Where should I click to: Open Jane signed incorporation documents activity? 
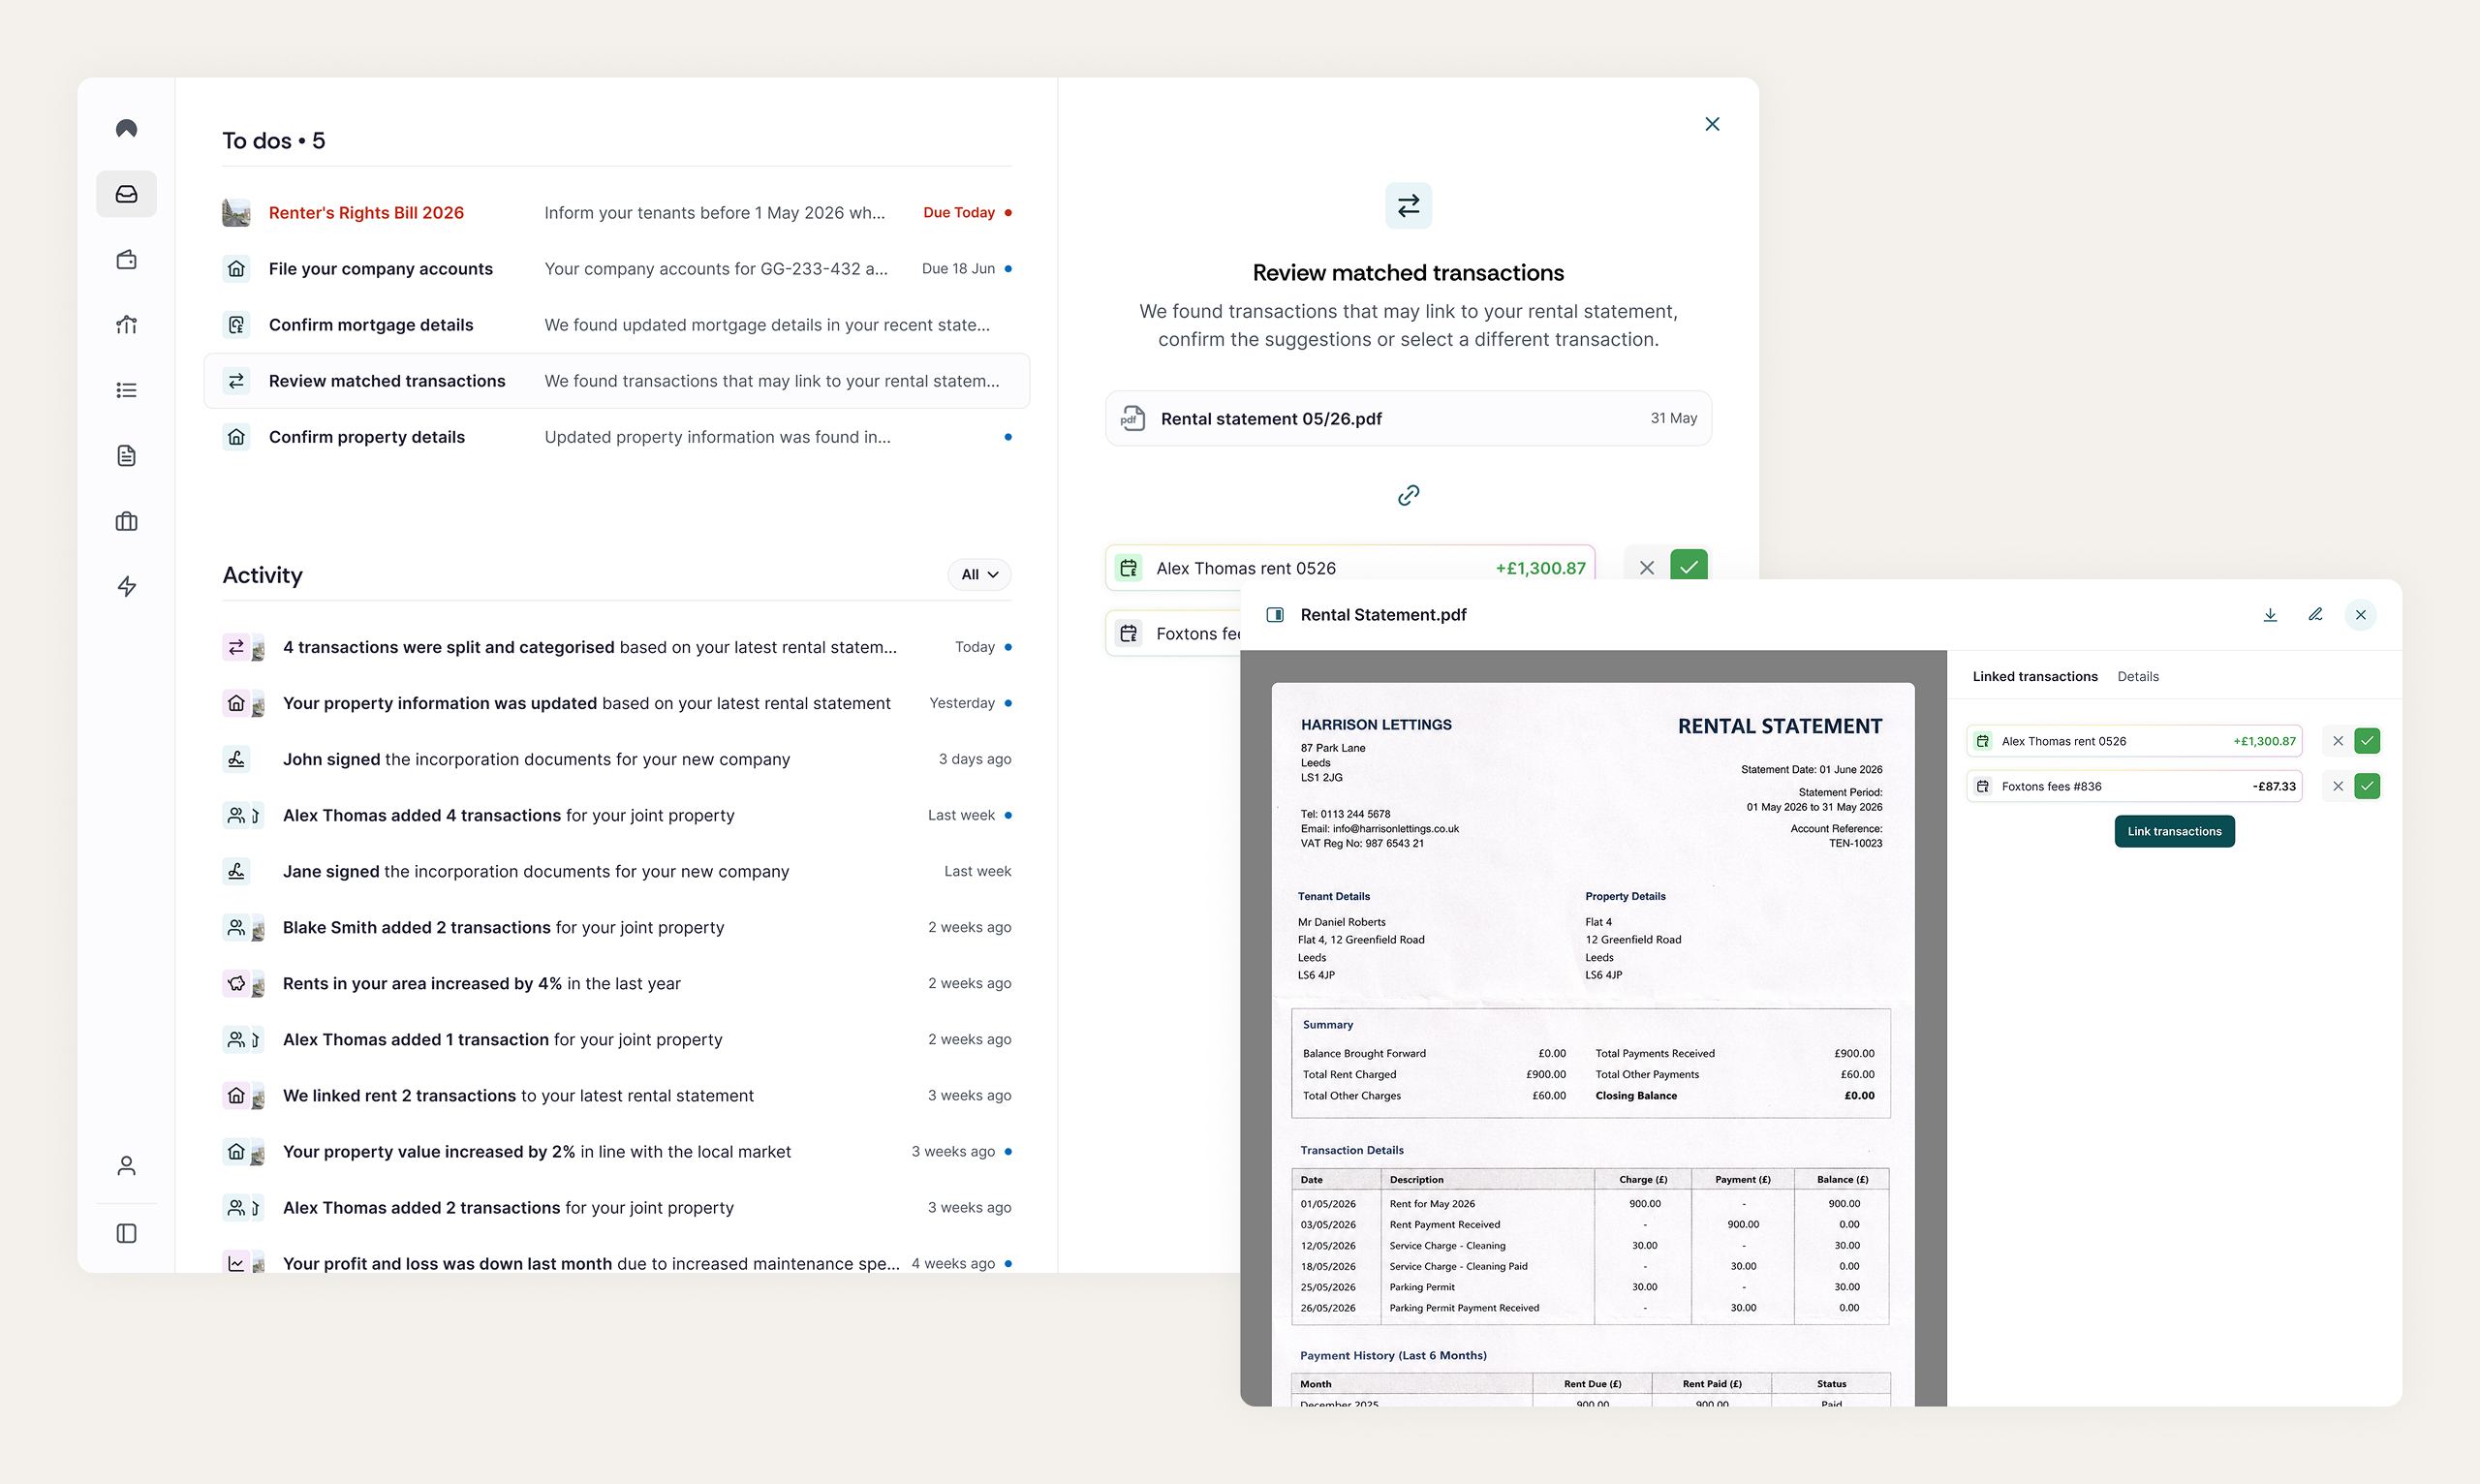[x=617, y=871]
